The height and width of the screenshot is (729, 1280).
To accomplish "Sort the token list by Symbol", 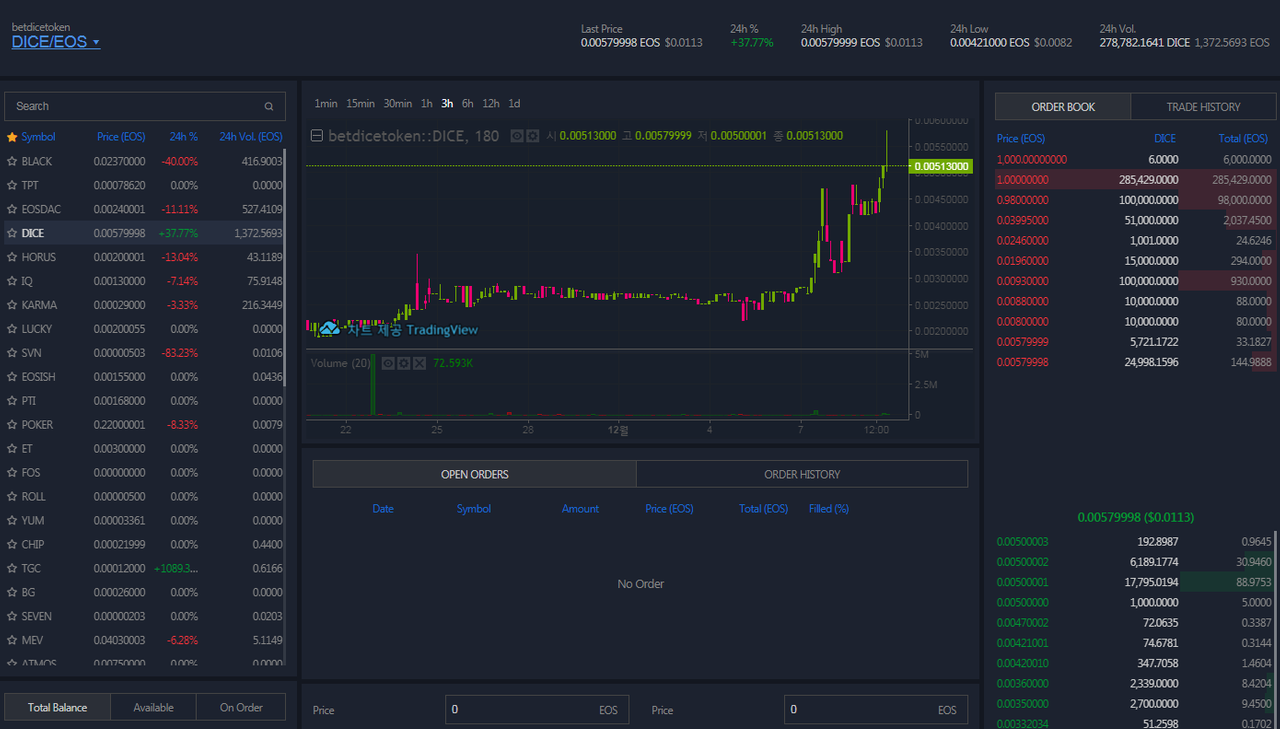I will point(38,137).
